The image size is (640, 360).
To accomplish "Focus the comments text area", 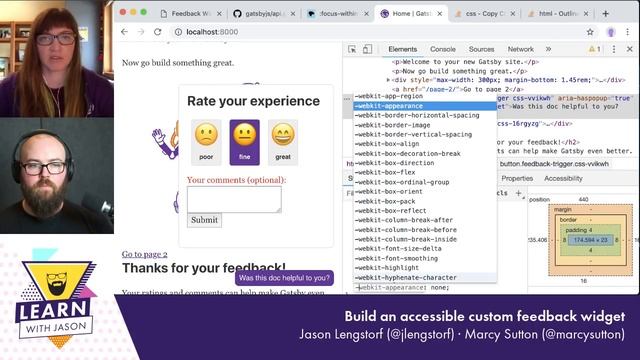I will [x=234, y=200].
